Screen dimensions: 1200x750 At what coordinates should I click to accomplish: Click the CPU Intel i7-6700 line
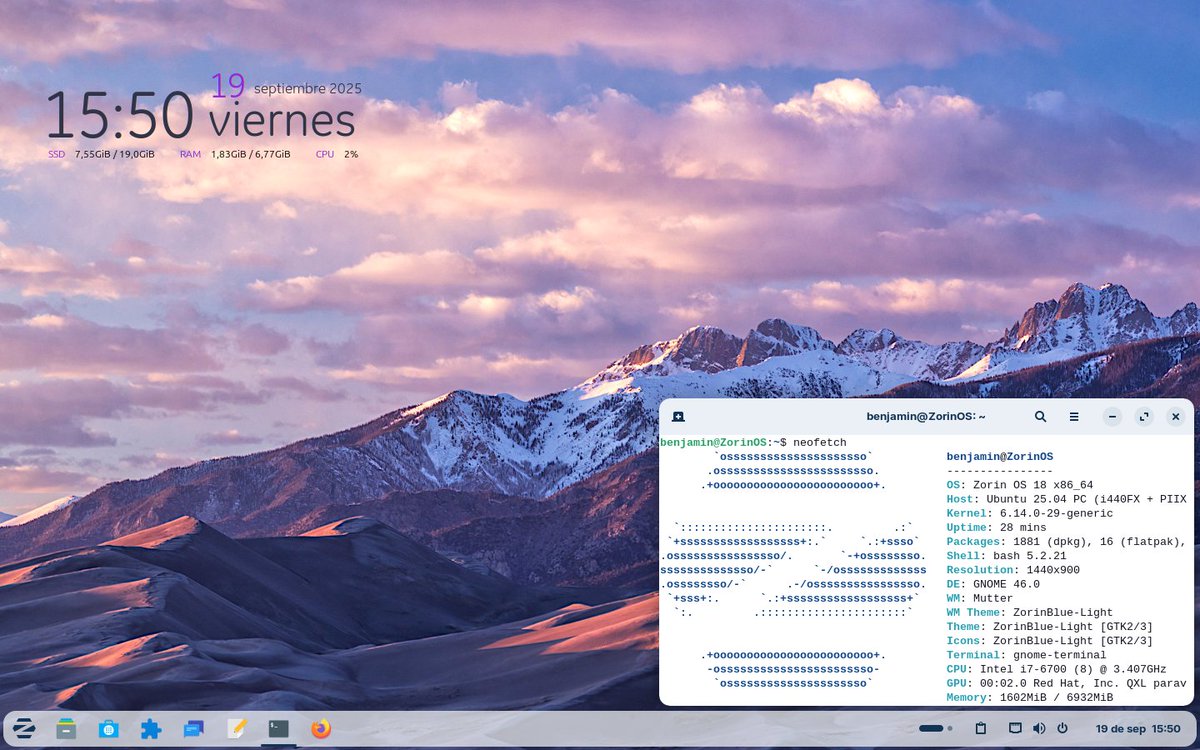tap(1056, 669)
